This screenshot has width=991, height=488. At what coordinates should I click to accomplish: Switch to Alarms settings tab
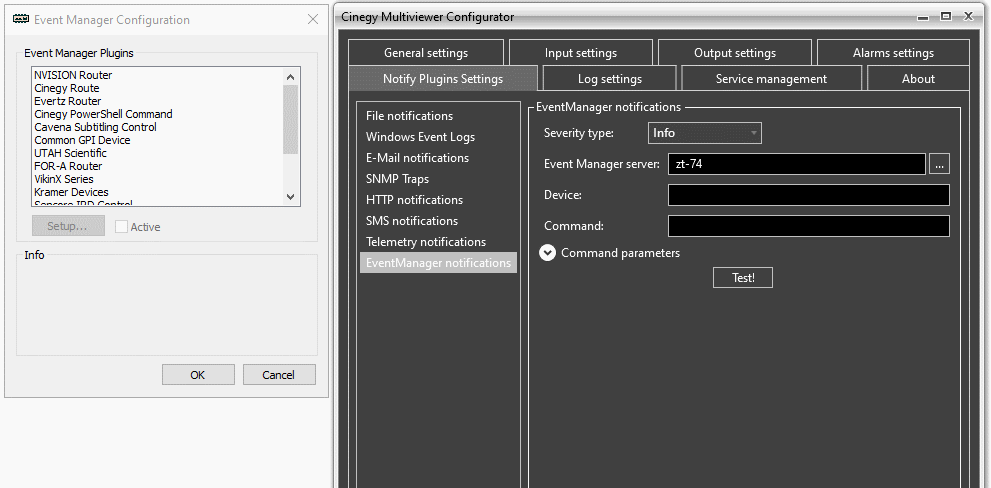click(x=893, y=53)
